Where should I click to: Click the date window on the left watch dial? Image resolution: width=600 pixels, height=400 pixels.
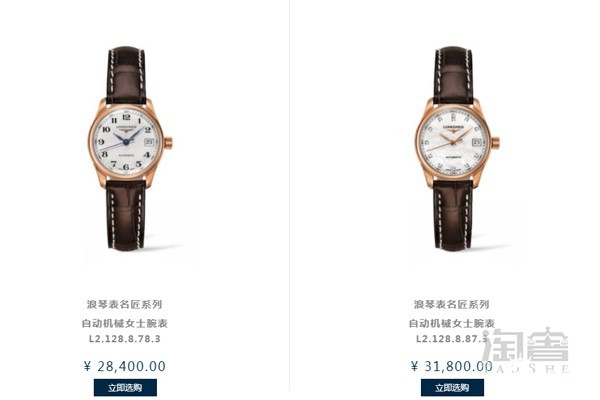tap(149, 142)
